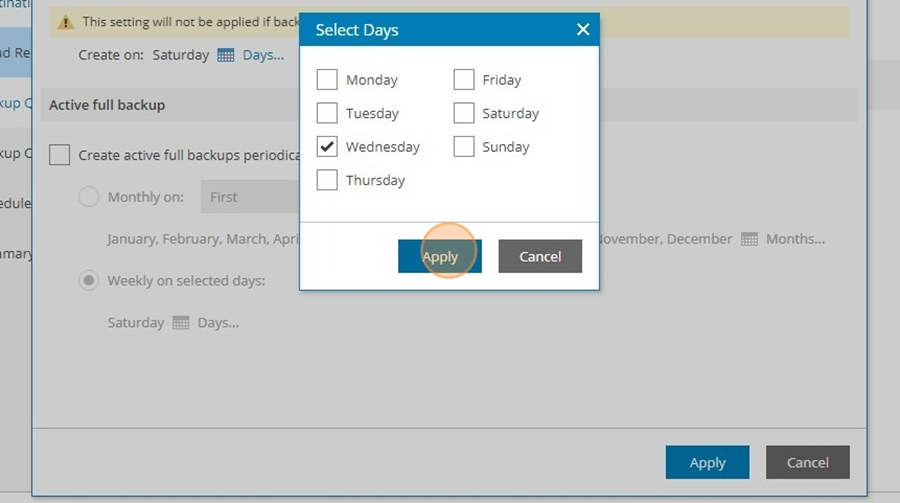Open the First dropdown for monthly schedule
Image resolution: width=900 pixels, height=503 pixels.
point(250,196)
